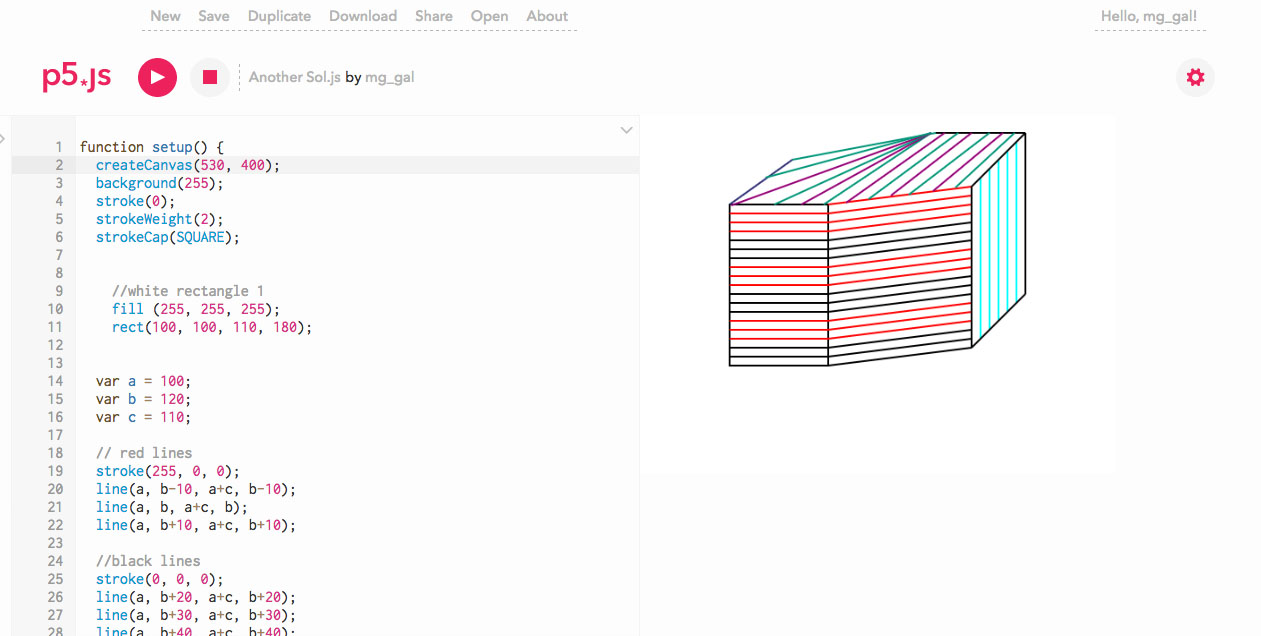Click the 'stroke(0);' code line
The height and width of the screenshot is (636, 1261).
(136, 201)
